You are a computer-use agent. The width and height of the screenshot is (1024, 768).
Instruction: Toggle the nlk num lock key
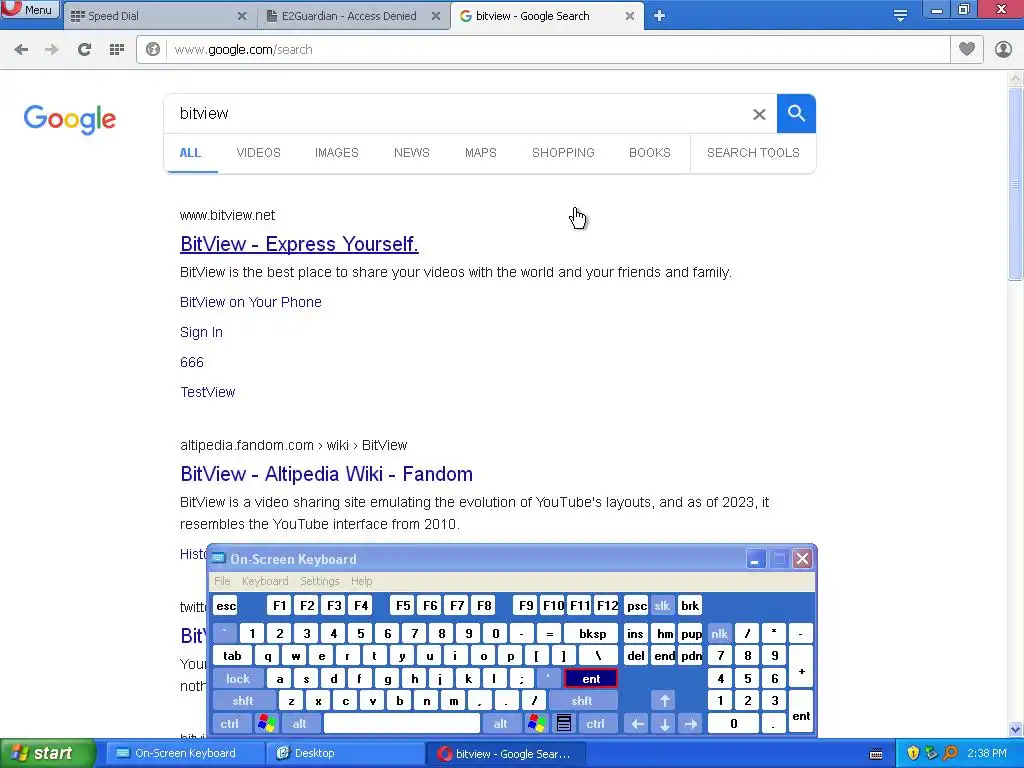click(x=719, y=634)
